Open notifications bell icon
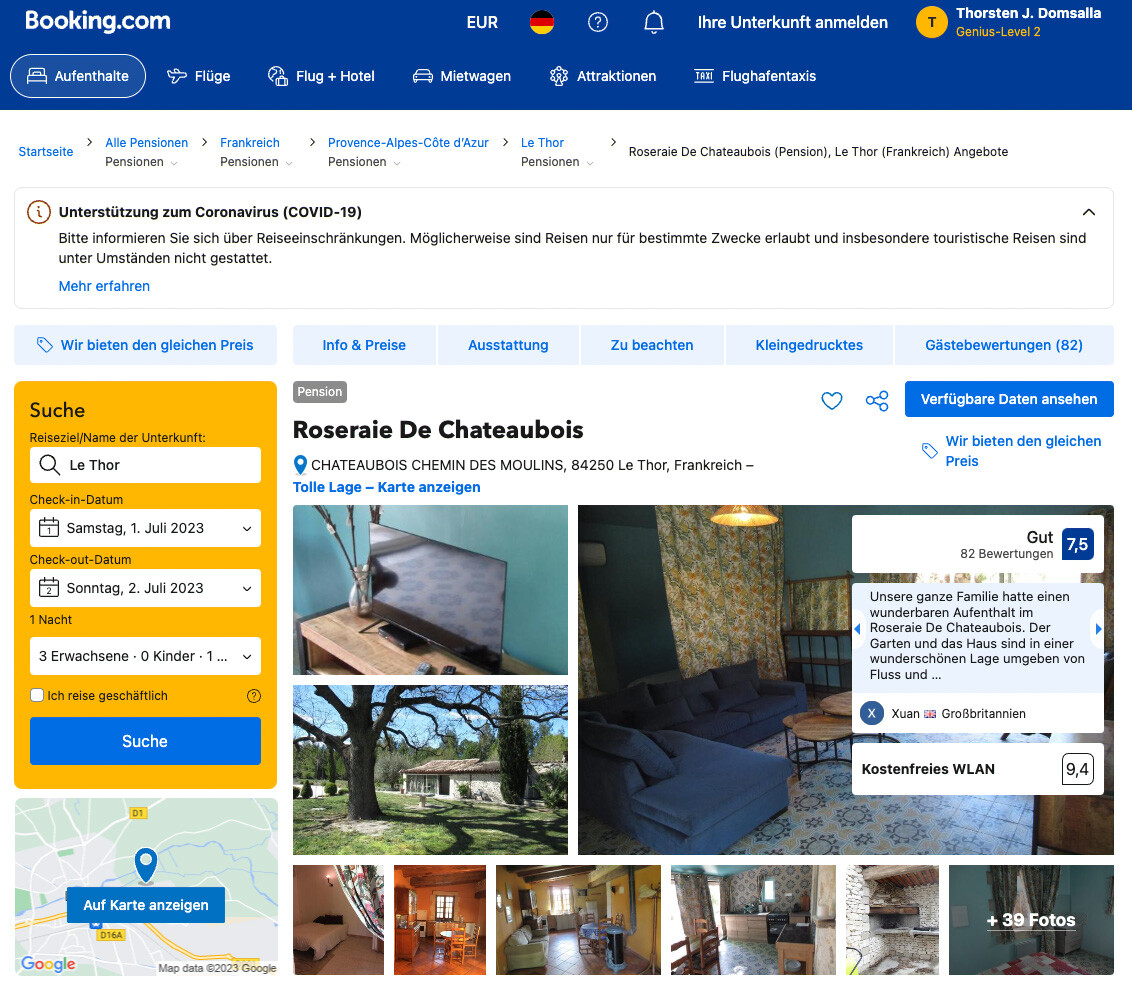Viewport: 1132px width, 1001px height. pos(653,22)
